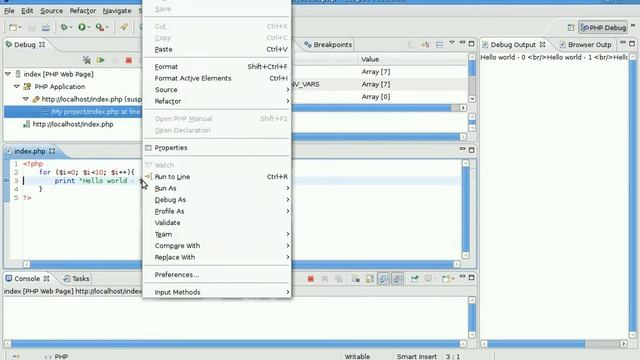640x360 pixels.
Task: Collapse the PHP Application tree node
Action: point(17,87)
